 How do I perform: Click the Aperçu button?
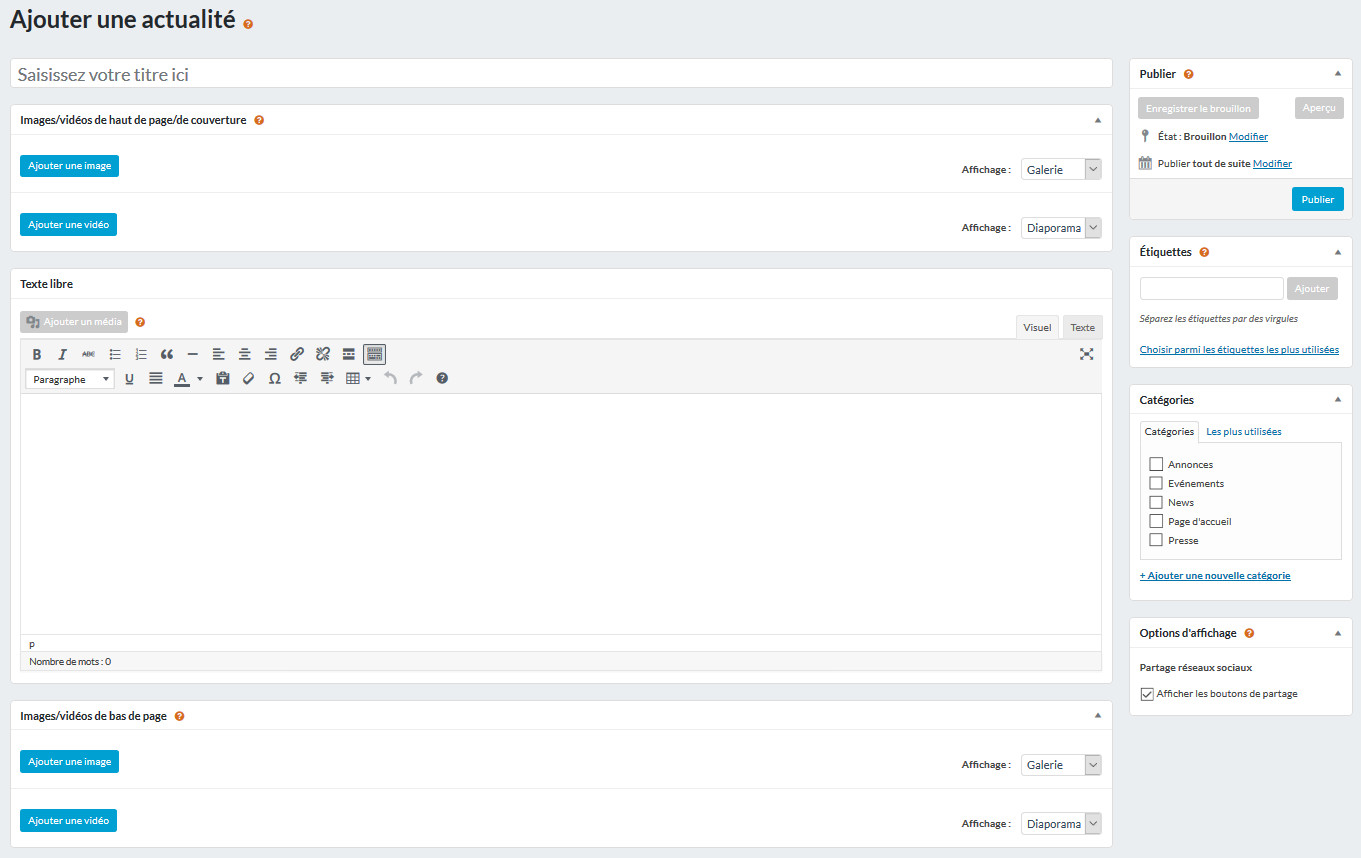point(1319,108)
